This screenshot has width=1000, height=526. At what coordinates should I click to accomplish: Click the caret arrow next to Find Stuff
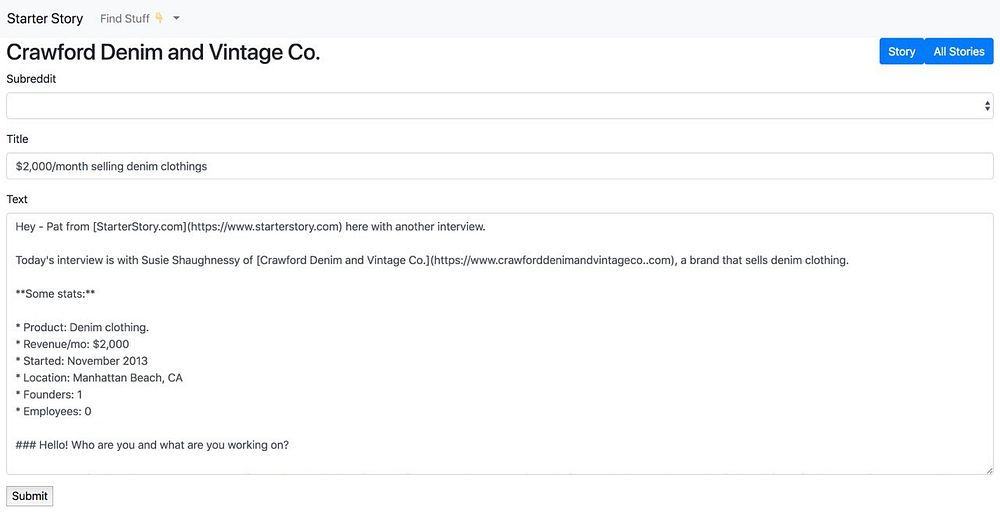point(176,19)
